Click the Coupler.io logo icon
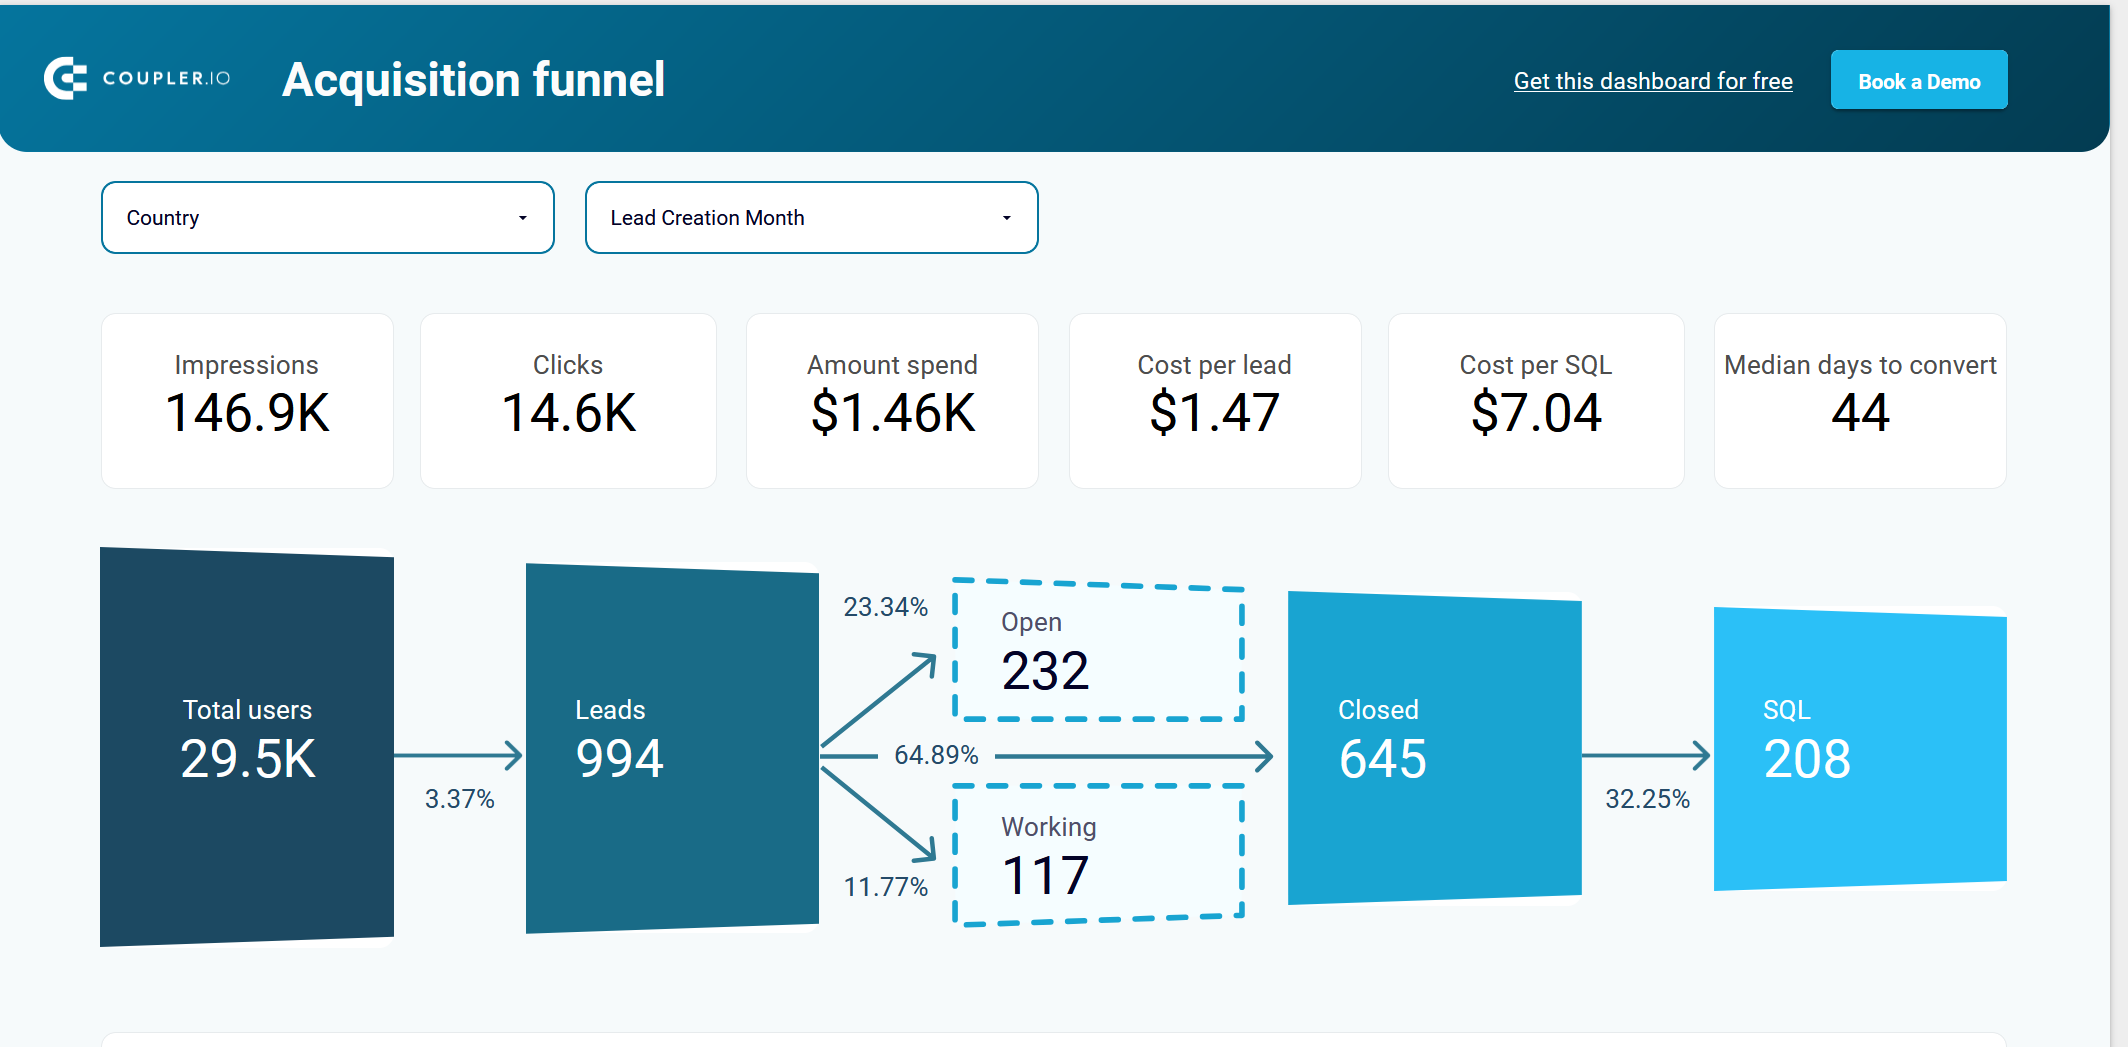 click(65, 79)
